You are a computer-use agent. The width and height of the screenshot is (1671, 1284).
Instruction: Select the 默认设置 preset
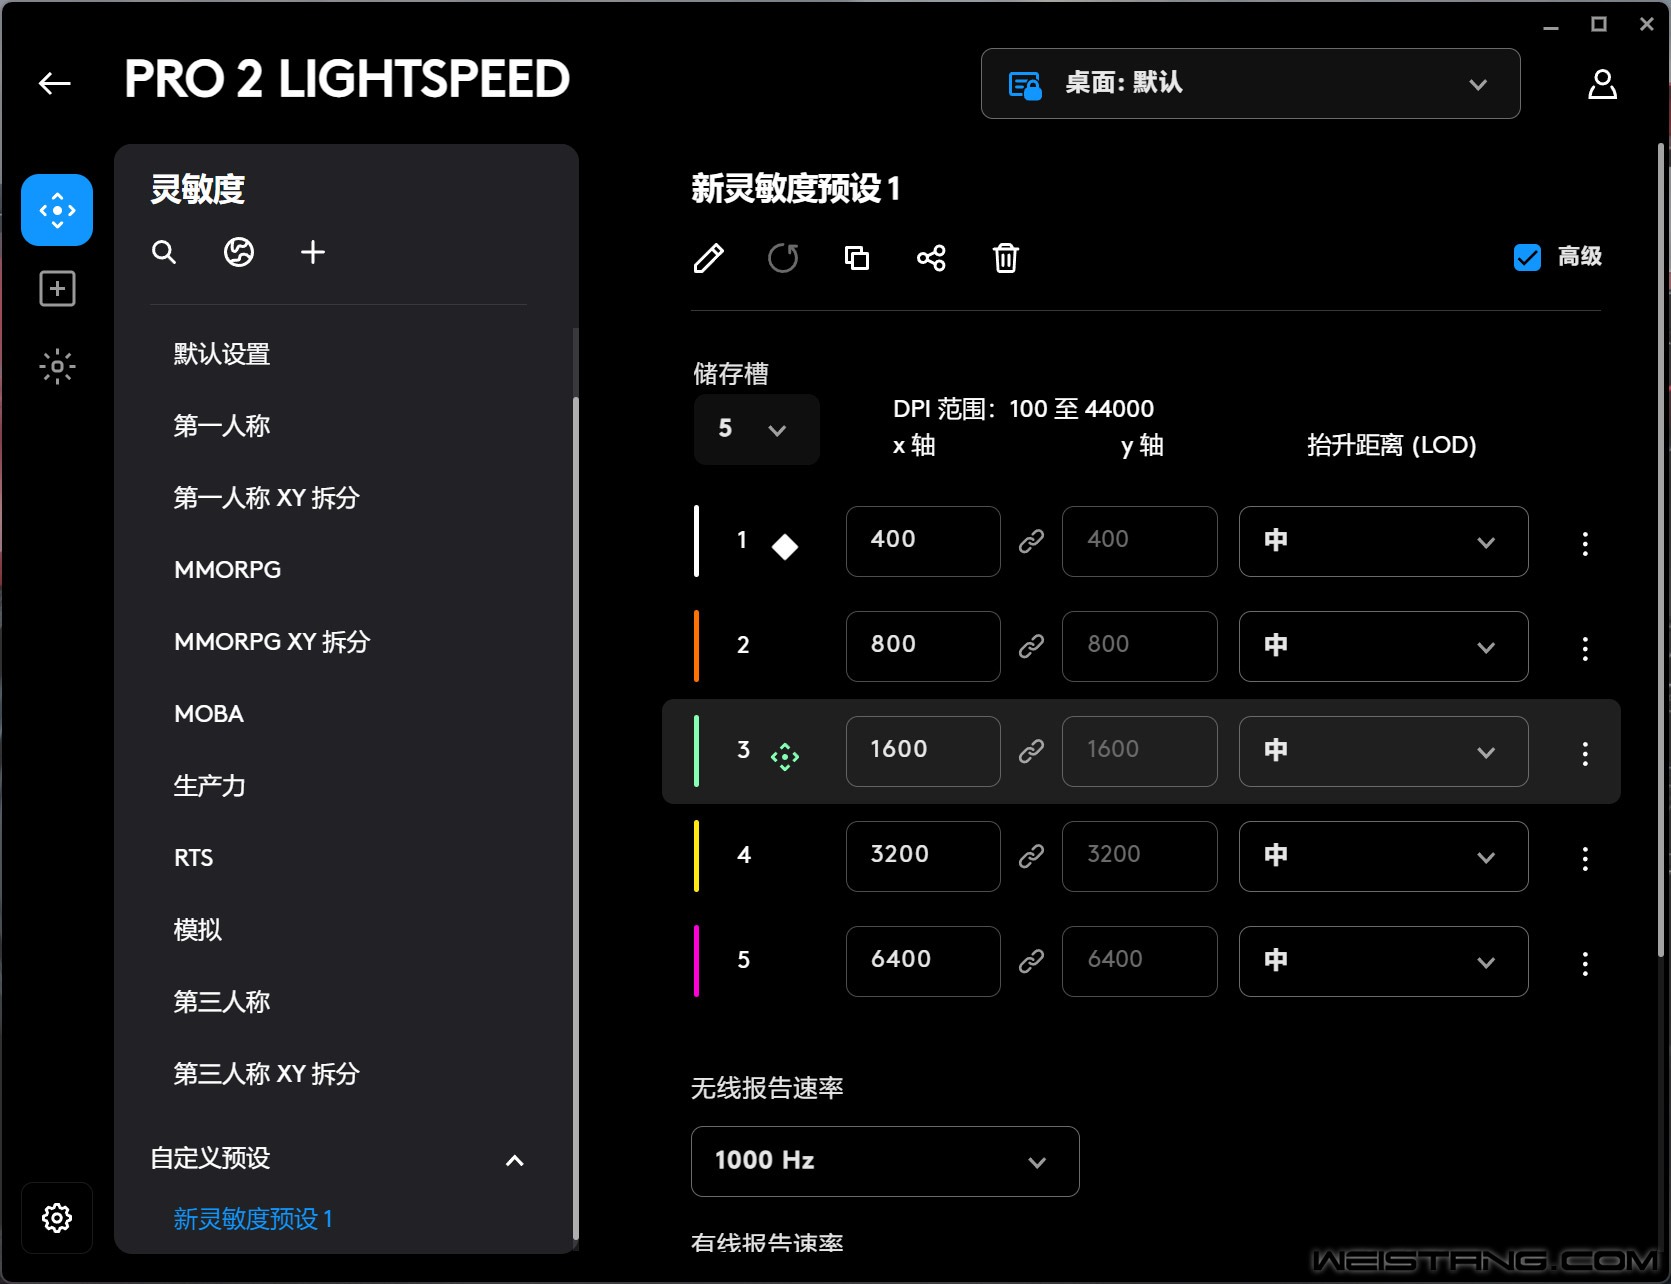(x=222, y=354)
